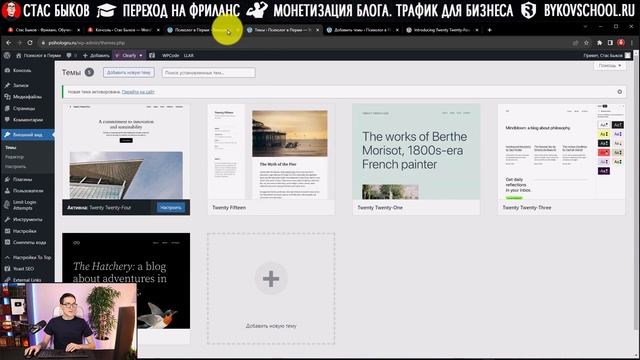
Task: Bookmark the page with the star icon
Action: [x=587, y=42]
